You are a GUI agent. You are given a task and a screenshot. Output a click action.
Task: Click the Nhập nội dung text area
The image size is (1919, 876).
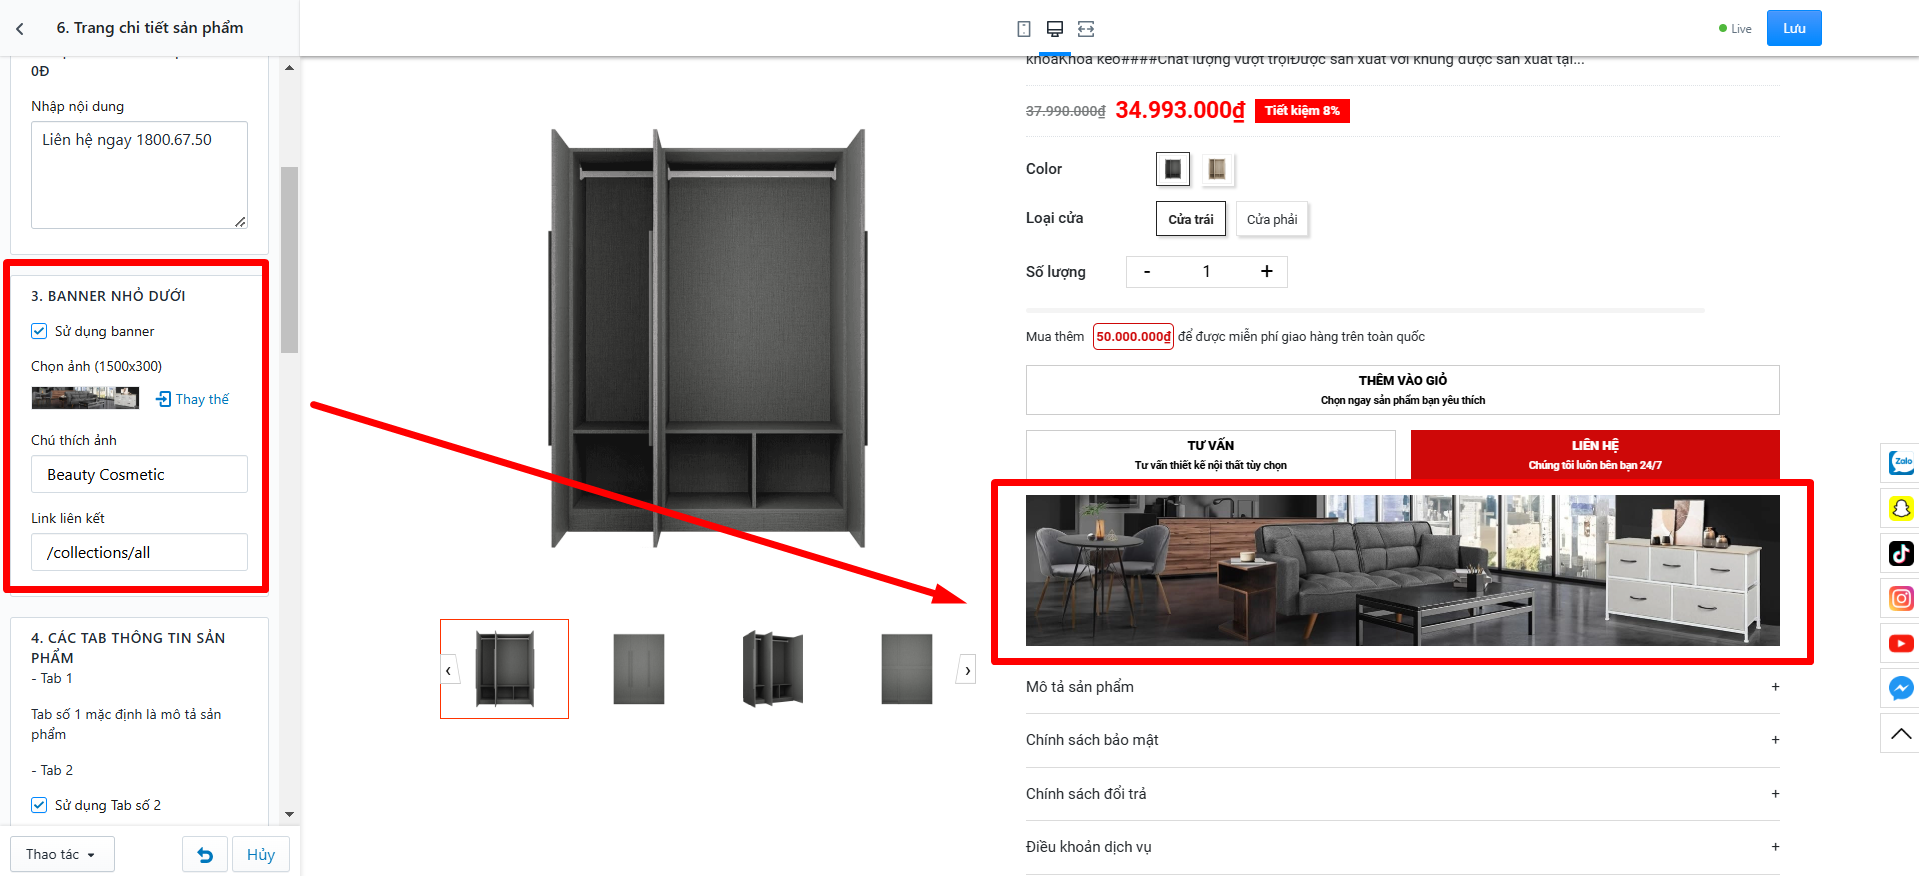tap(139, 175)
